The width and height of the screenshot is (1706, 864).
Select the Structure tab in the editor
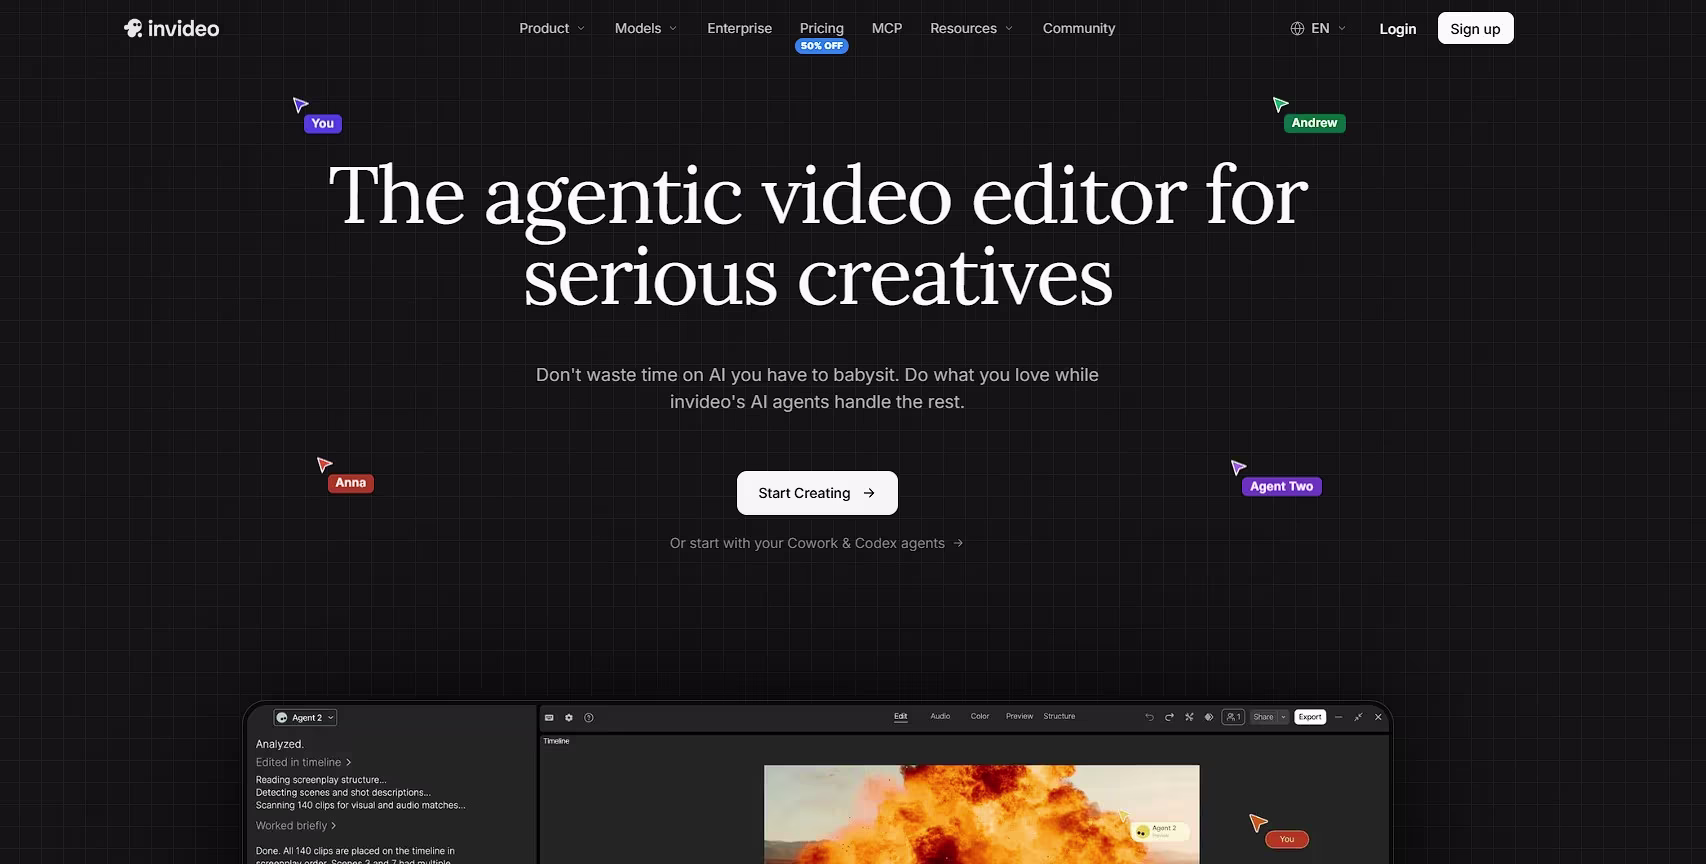click(x=1059, y=716)
